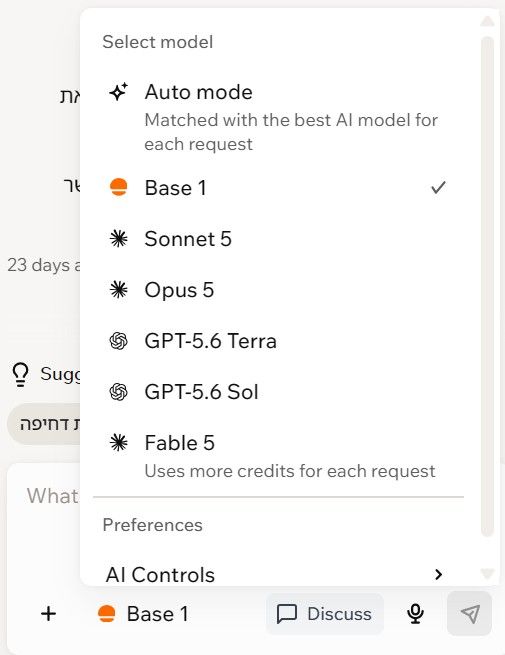The height and width of the screenshot is (655, 505).
Task: Toggle the Discuss mode button
Action: tap(325, 614)
